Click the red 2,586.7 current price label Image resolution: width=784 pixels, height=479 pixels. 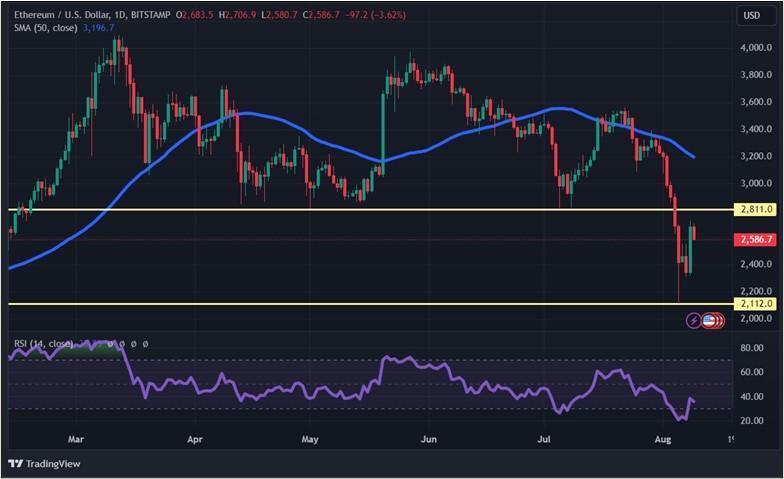point(756,240)
